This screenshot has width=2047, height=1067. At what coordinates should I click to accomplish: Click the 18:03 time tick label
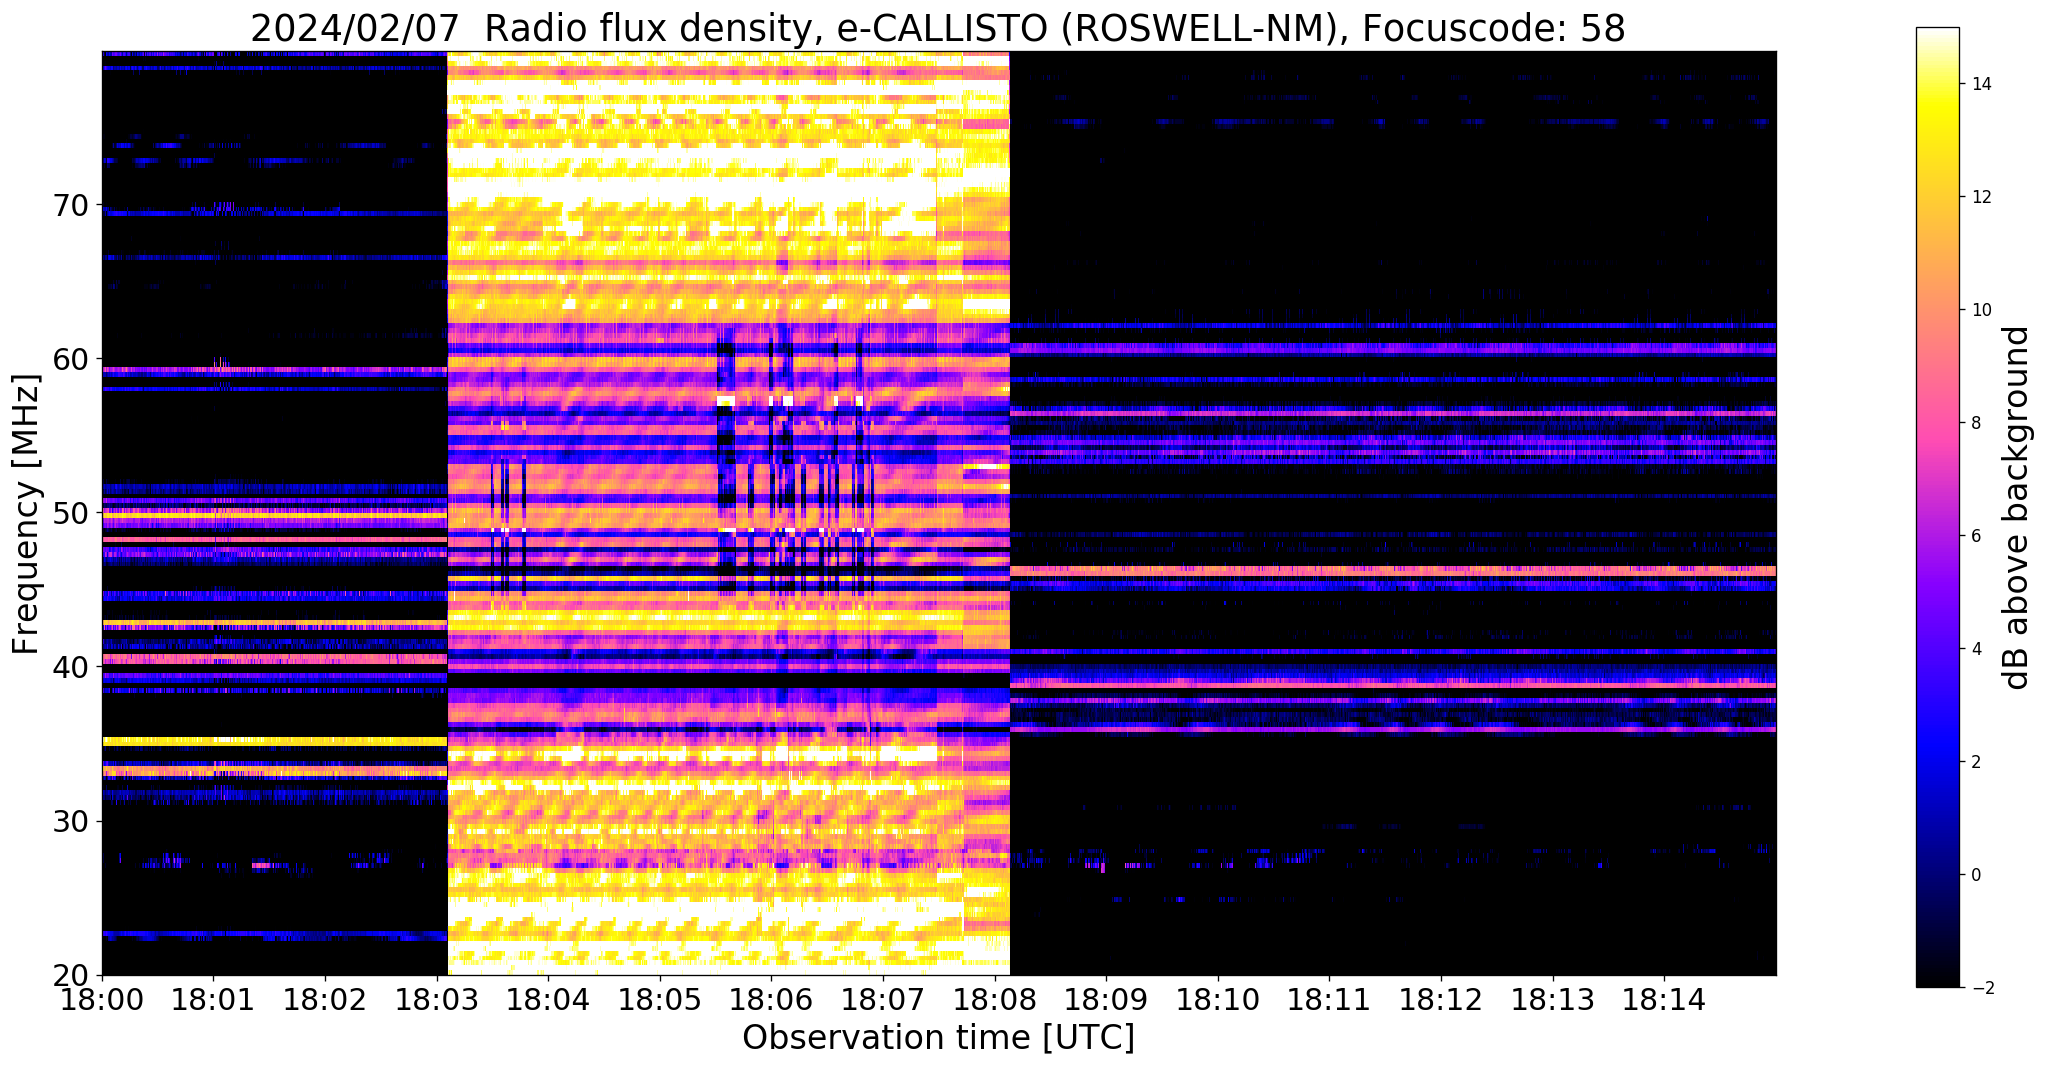pos(436,999)
